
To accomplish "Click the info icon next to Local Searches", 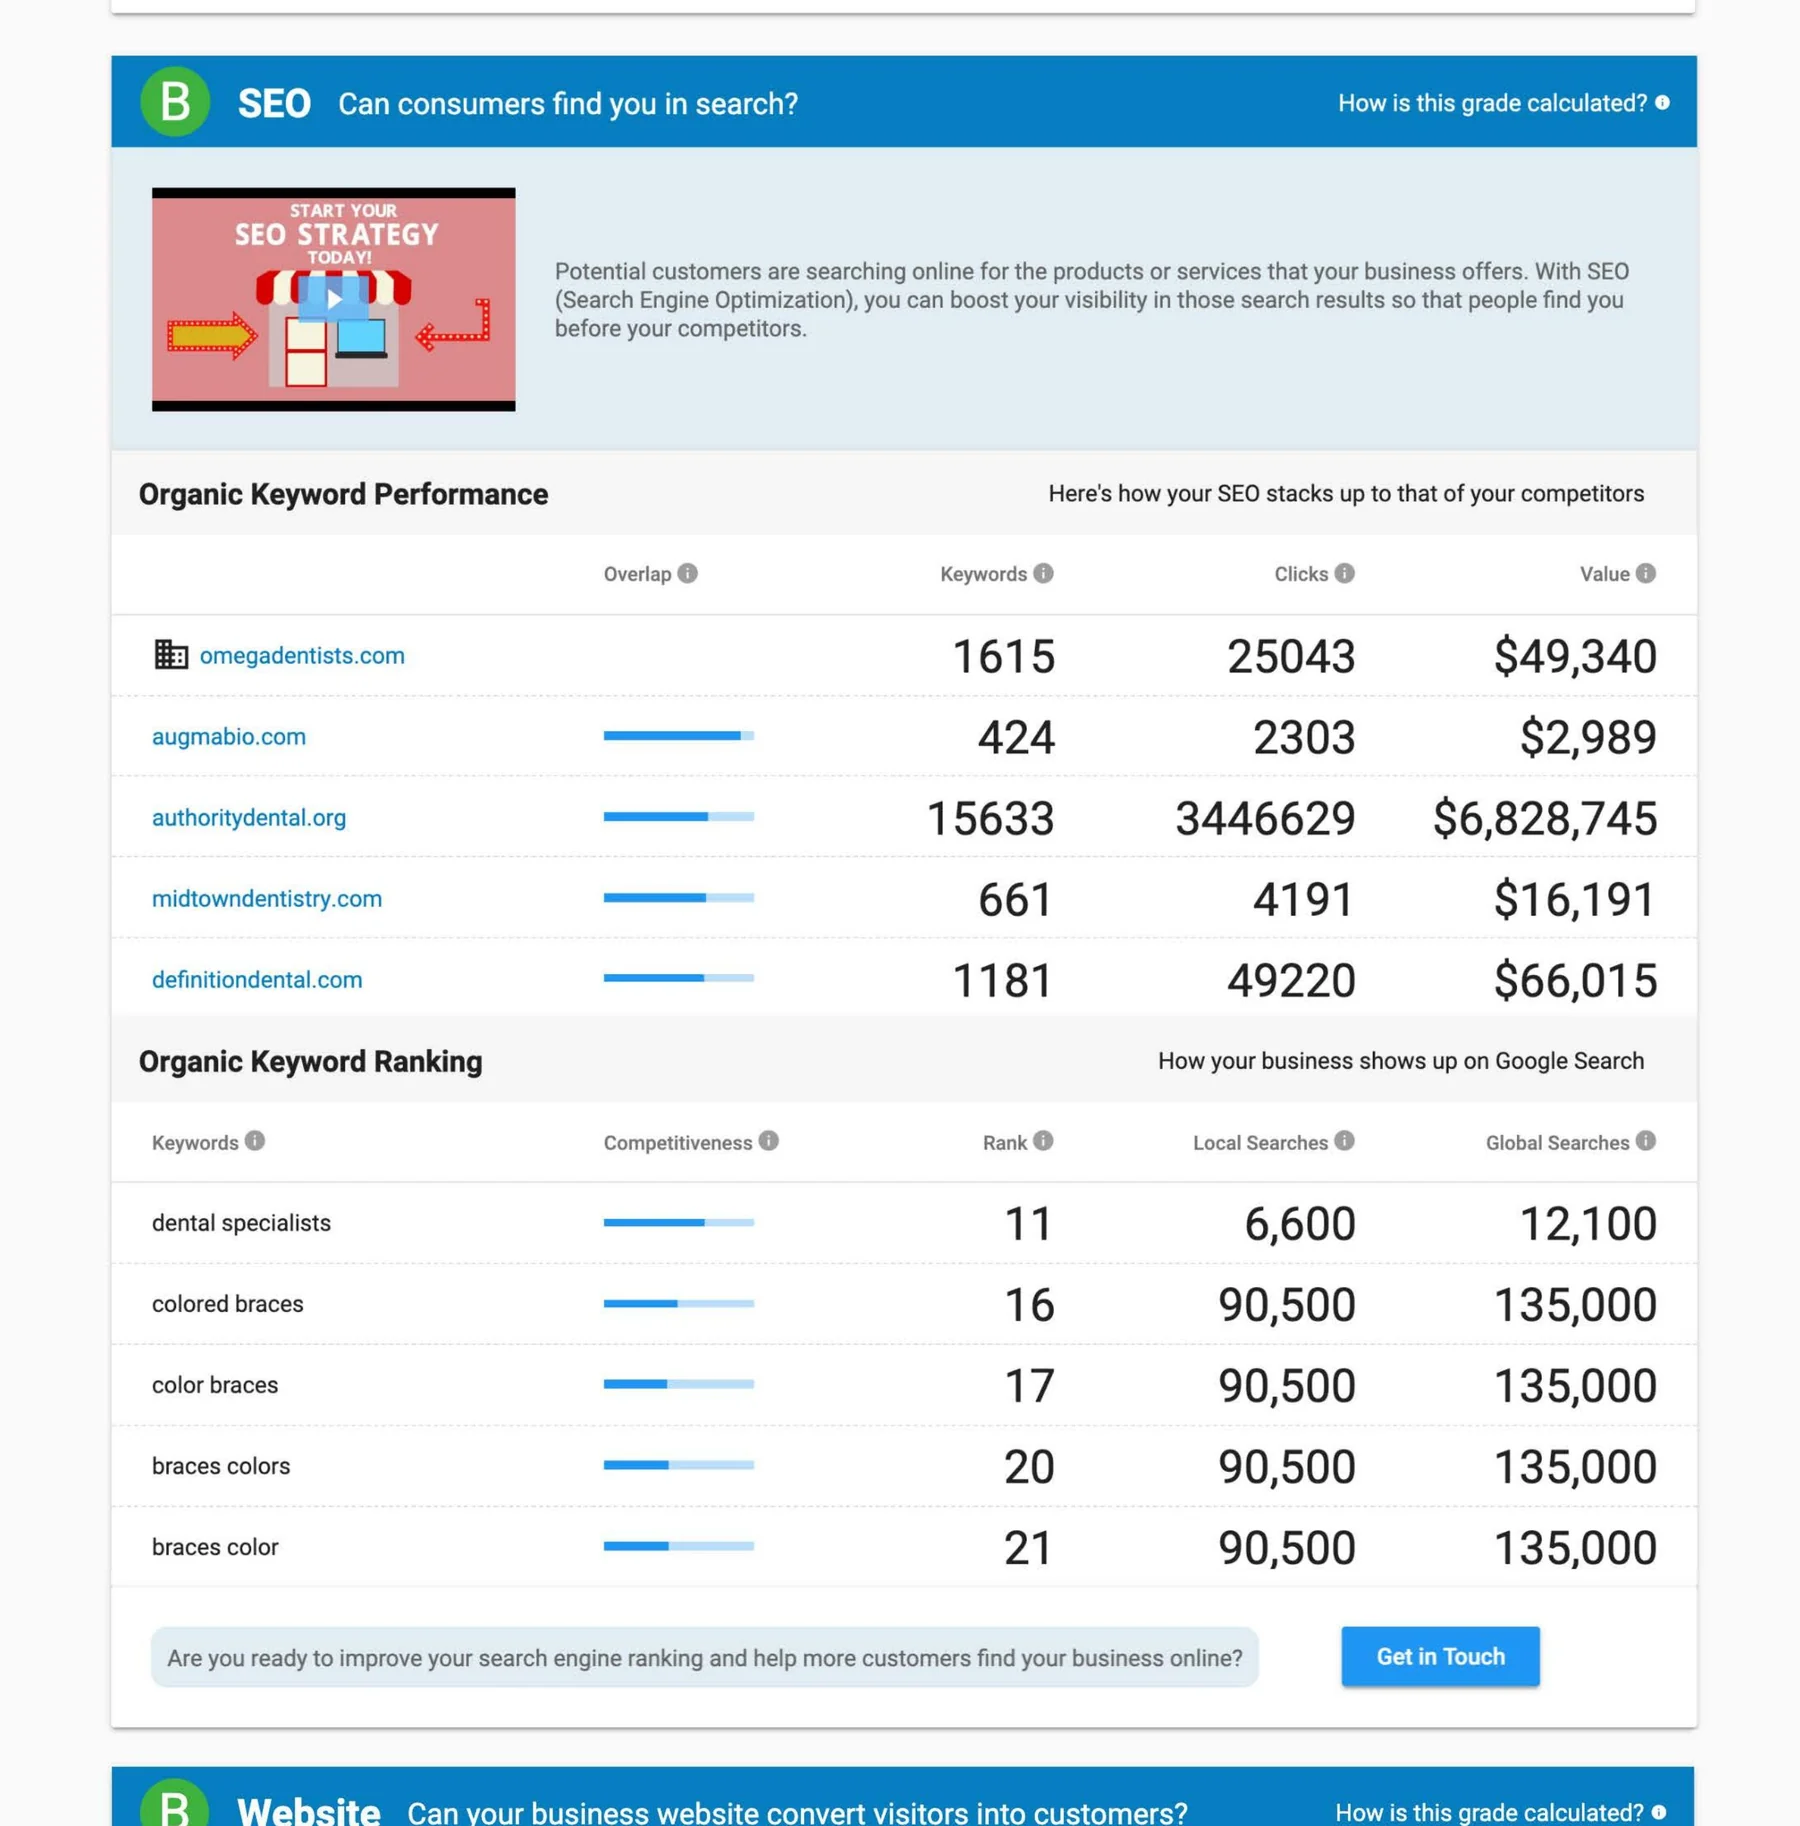I will click(1344, 1140).
